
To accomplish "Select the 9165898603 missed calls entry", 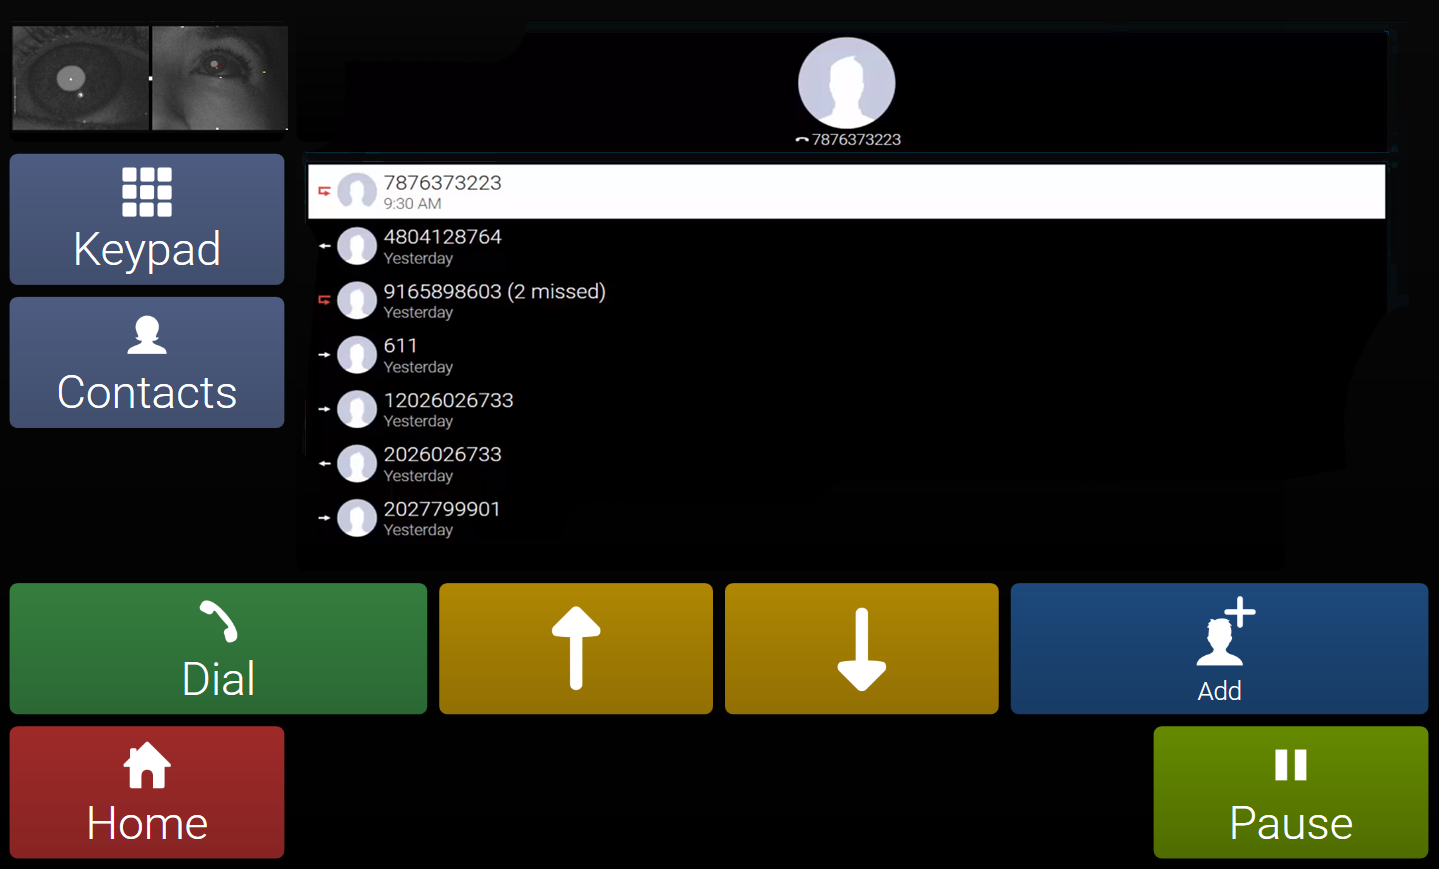I will click(x=700, y=299).
